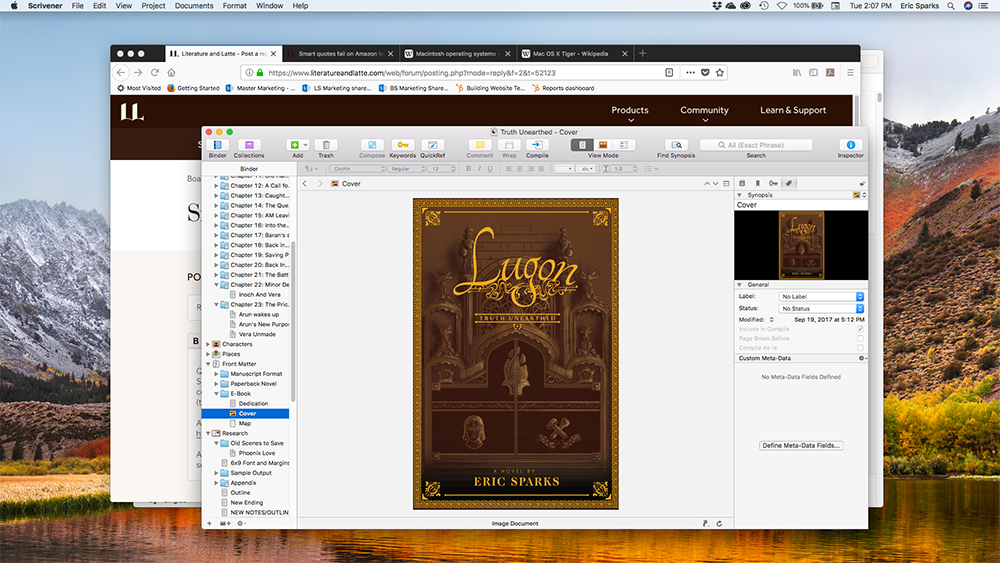Switch to corkboard view mode icon
Screen dimensions: 1000x563
point(603,145)
